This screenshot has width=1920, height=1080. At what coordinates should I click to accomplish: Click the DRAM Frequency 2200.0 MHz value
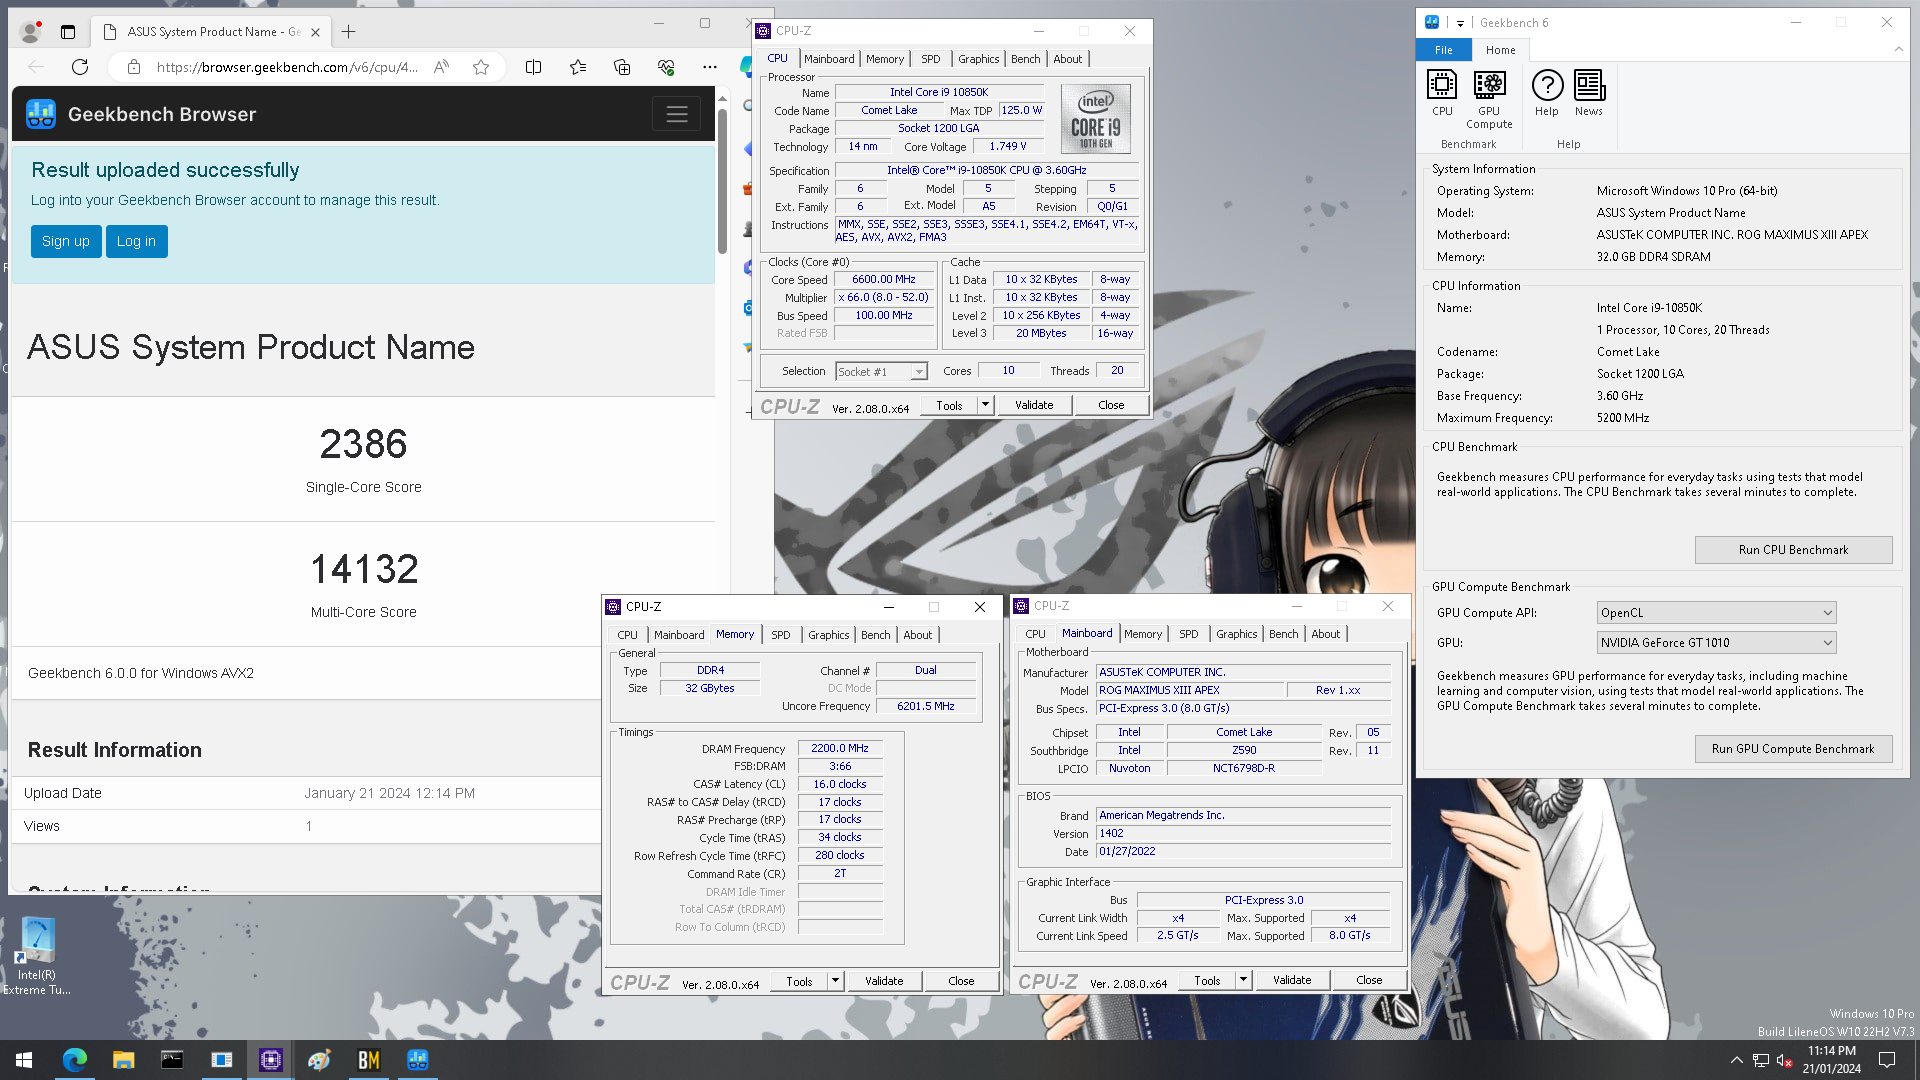point(840,748)
